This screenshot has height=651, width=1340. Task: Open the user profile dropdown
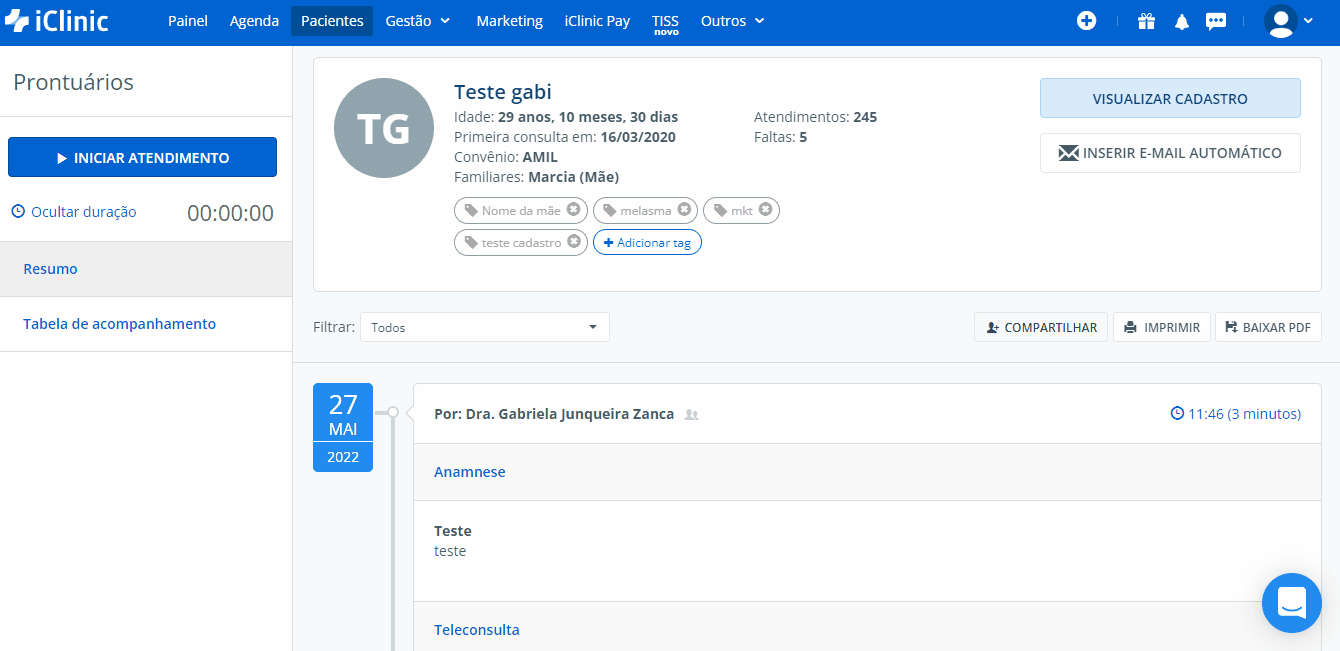click(1288, 21)
